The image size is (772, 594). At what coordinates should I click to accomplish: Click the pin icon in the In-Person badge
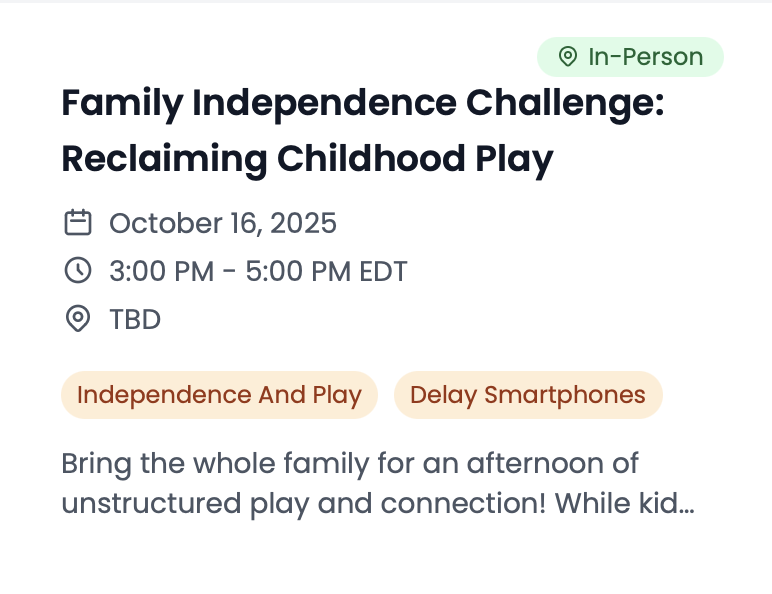point(567,57)
